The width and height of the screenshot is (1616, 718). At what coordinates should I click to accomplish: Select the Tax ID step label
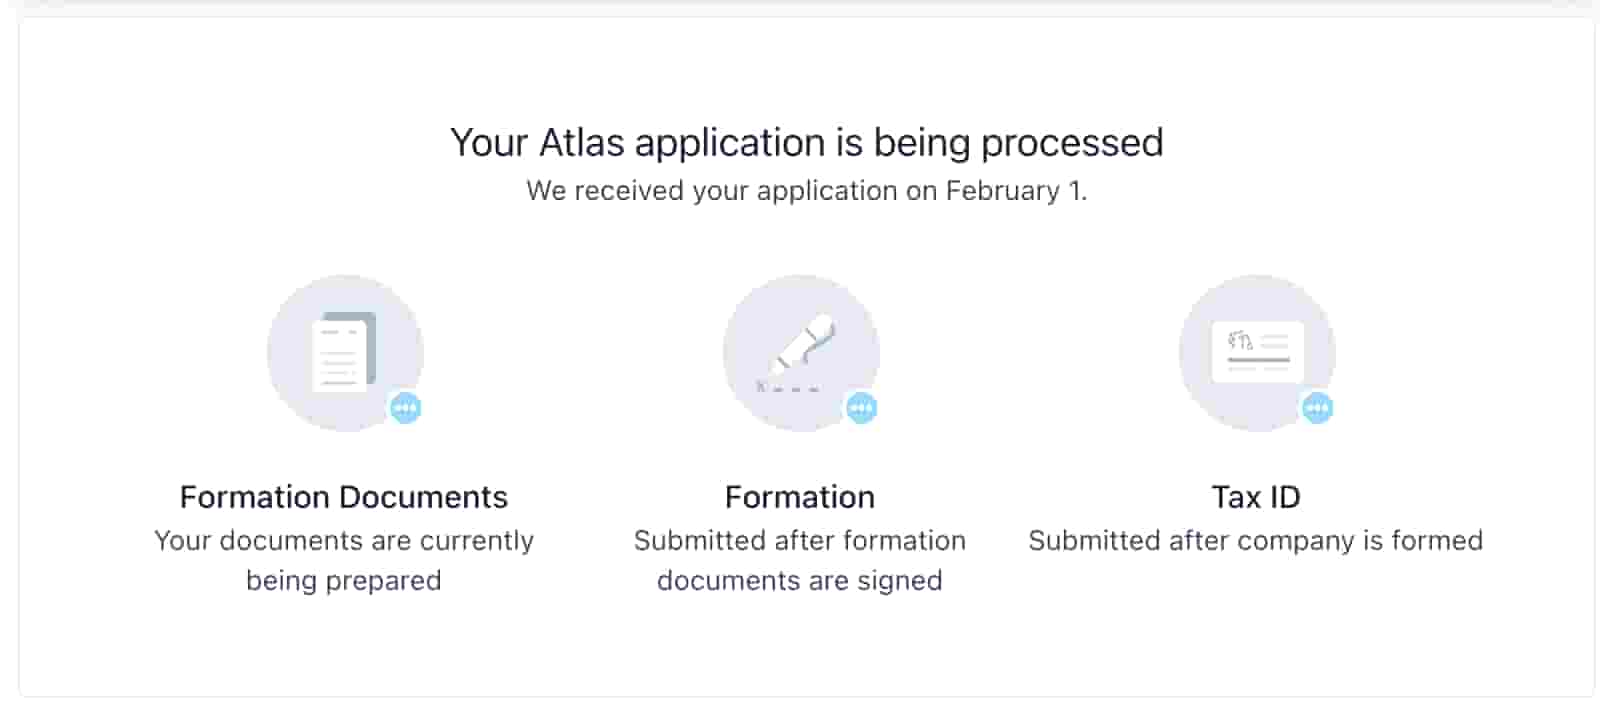[x=1256, y=497]
